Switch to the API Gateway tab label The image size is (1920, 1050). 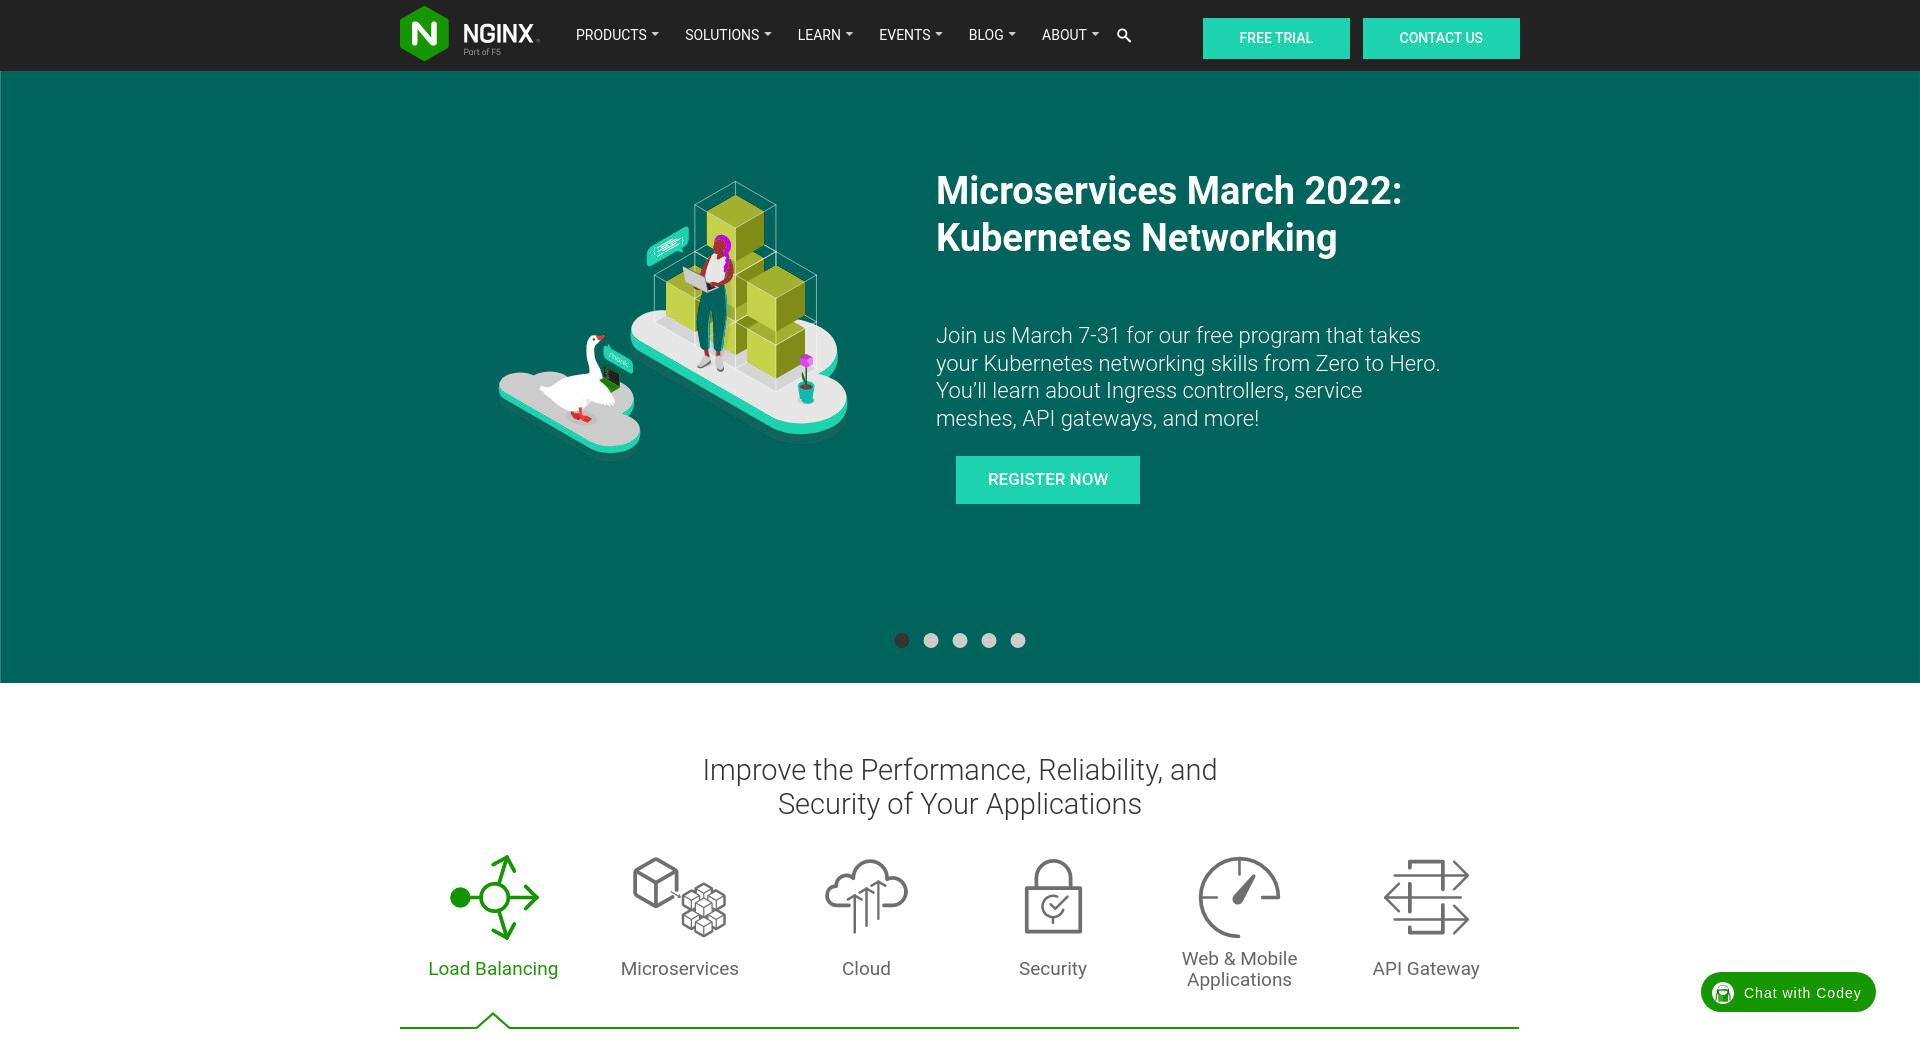click(1426, 969)
